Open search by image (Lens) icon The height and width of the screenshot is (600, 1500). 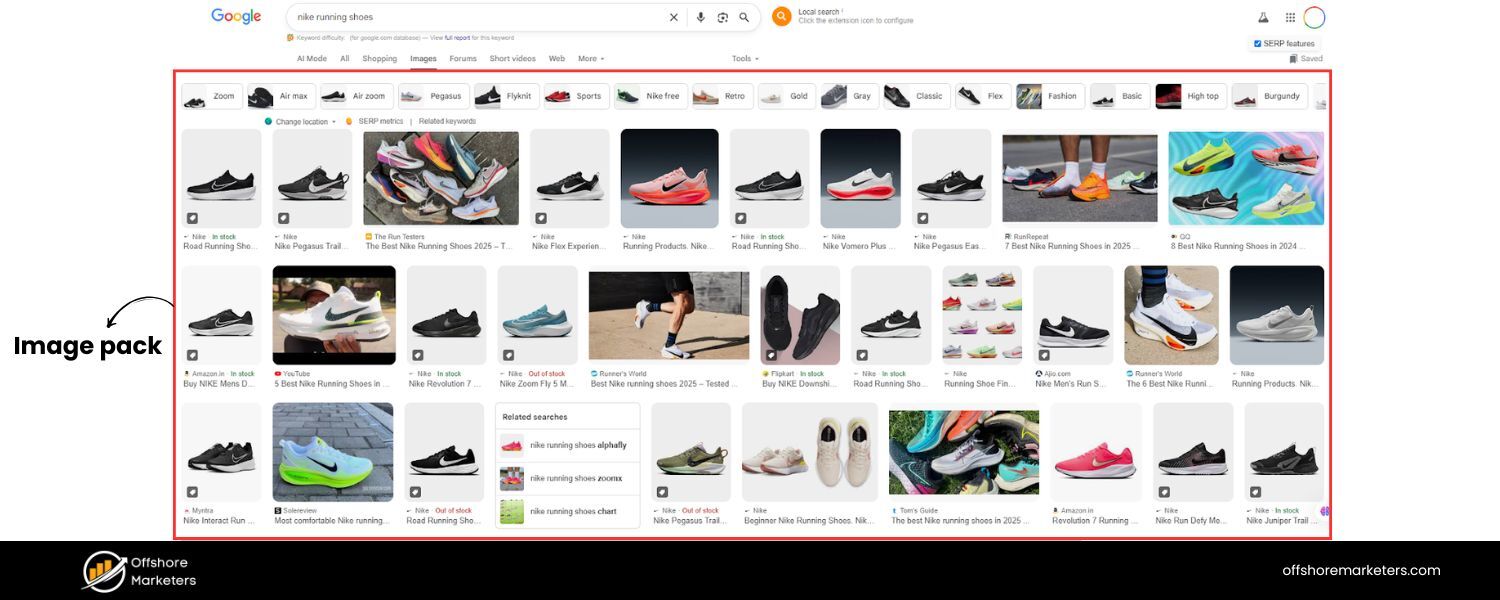[x=722, y=17]
